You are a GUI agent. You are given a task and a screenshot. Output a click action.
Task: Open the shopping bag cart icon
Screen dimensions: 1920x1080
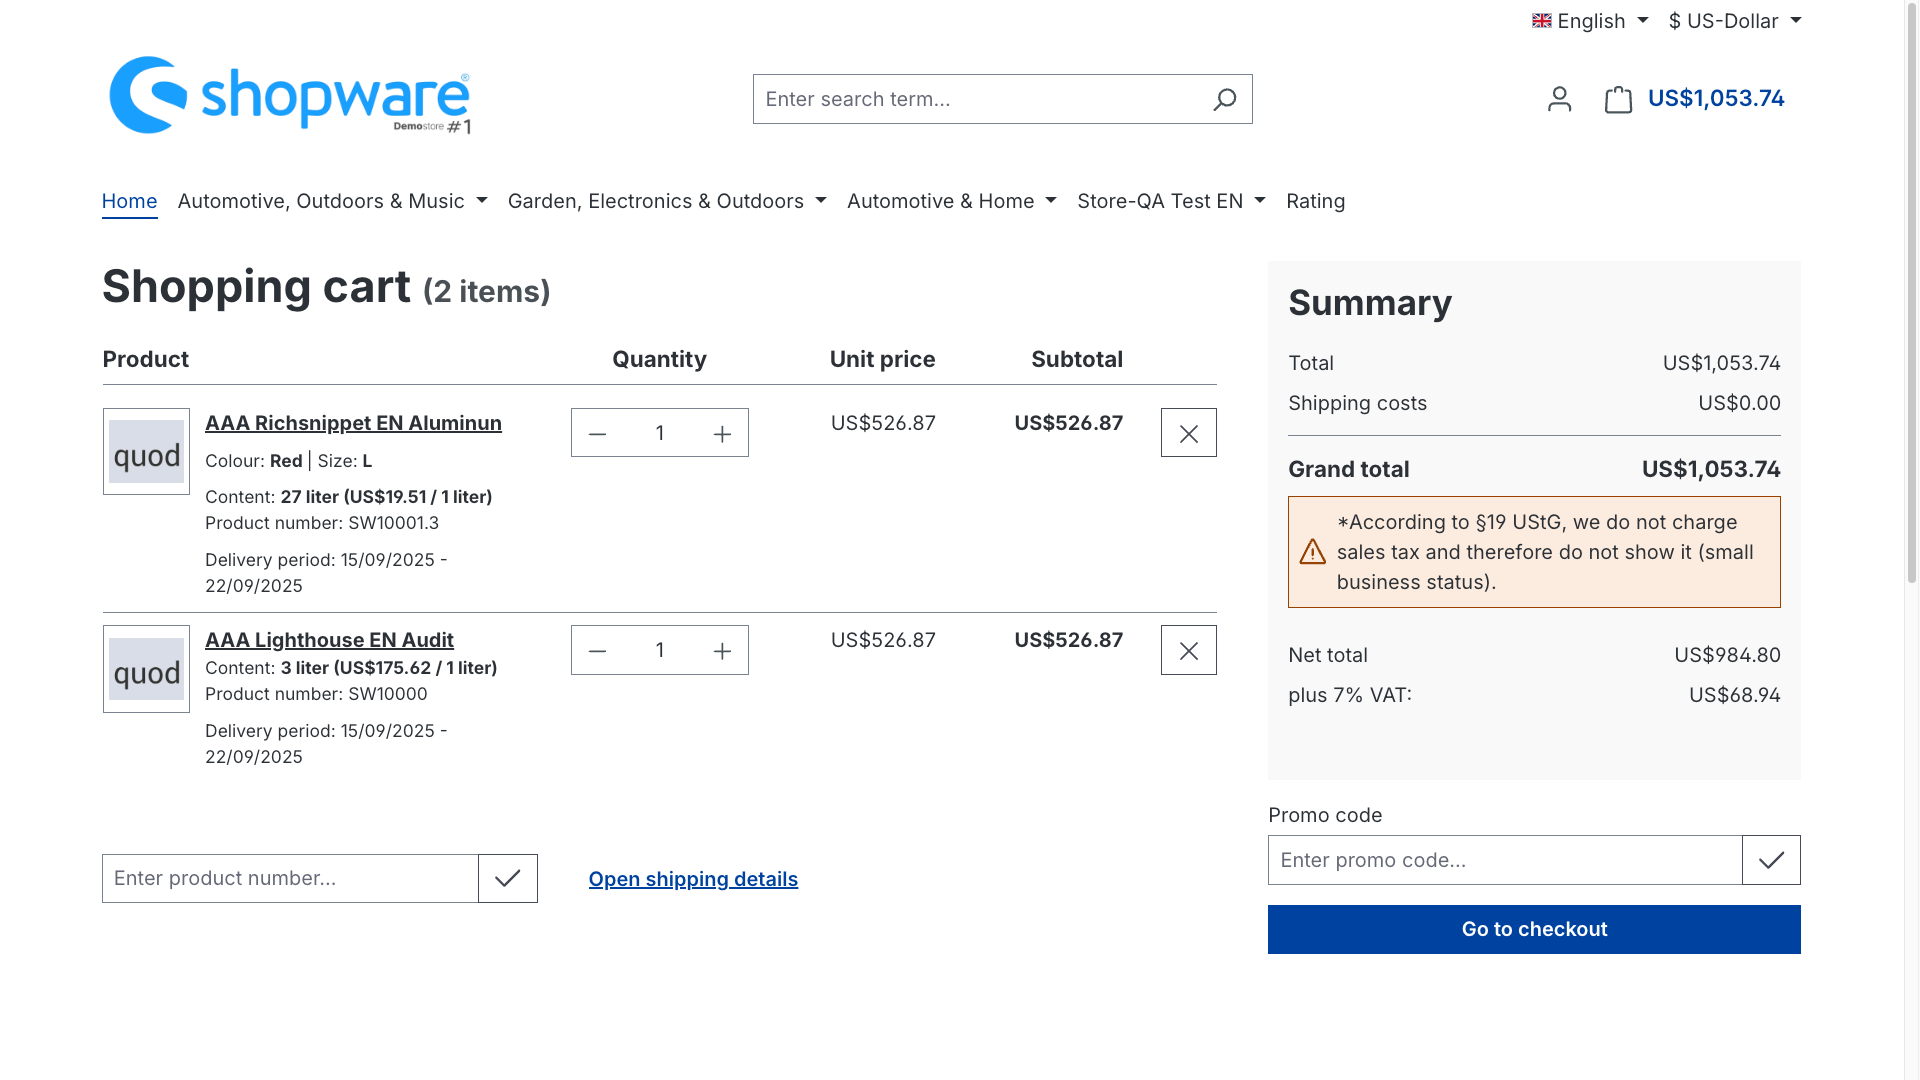coord(1618,99)
